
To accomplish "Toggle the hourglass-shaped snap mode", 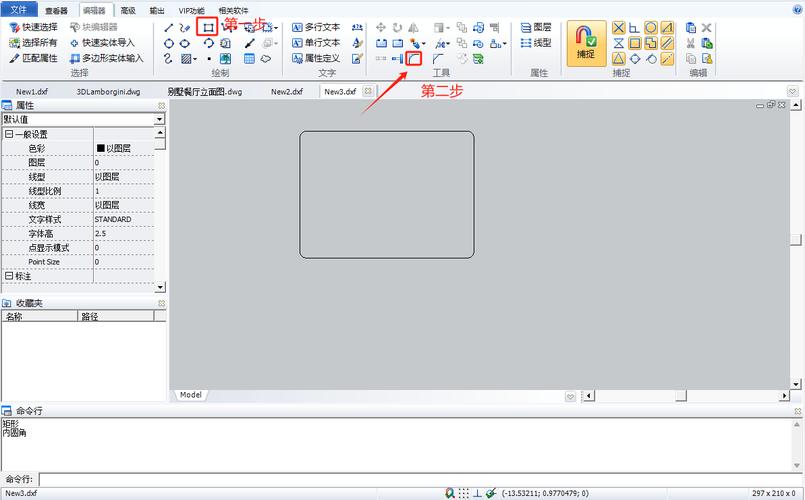I will (619, 43).
